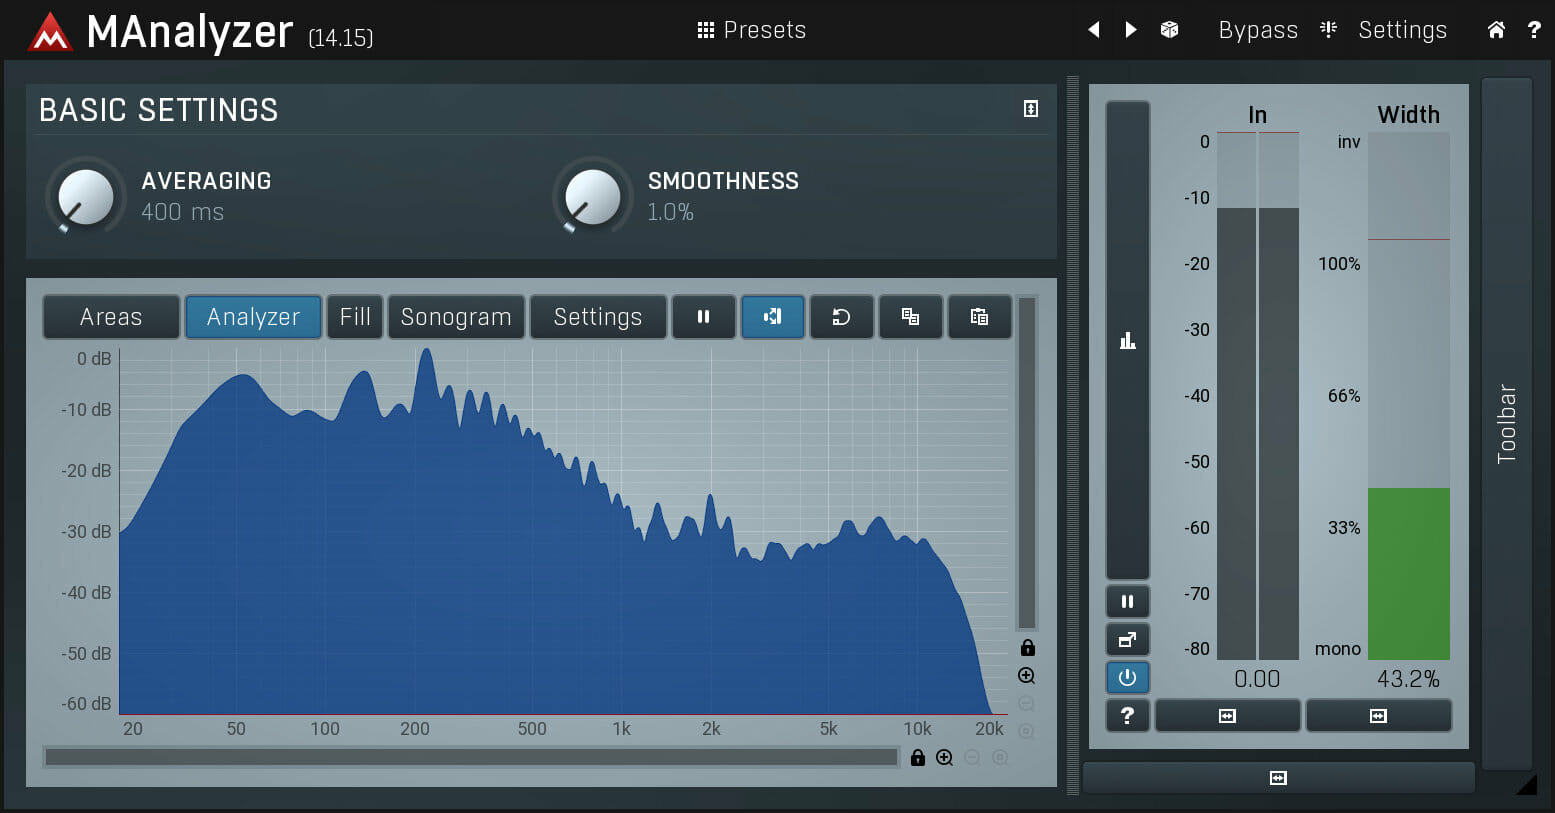
Task: Click the home icon in header
Action: pos(1496,30)
